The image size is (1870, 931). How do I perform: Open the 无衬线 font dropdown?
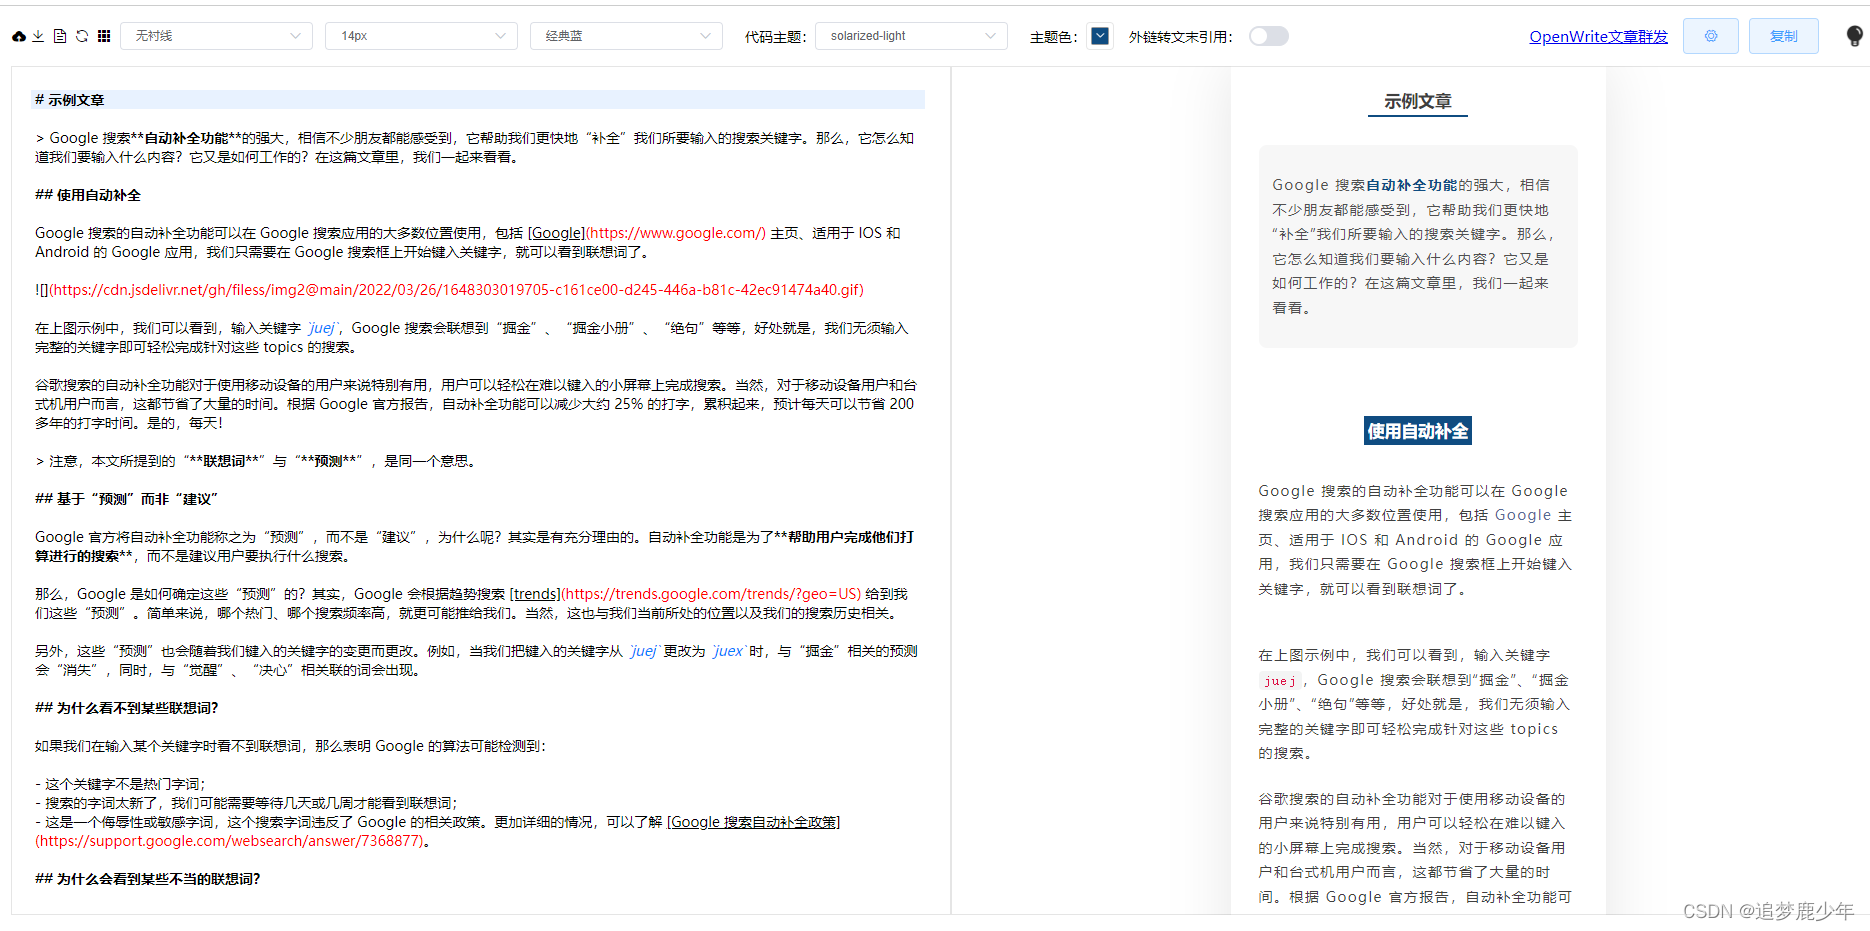[x=216, y=36]
